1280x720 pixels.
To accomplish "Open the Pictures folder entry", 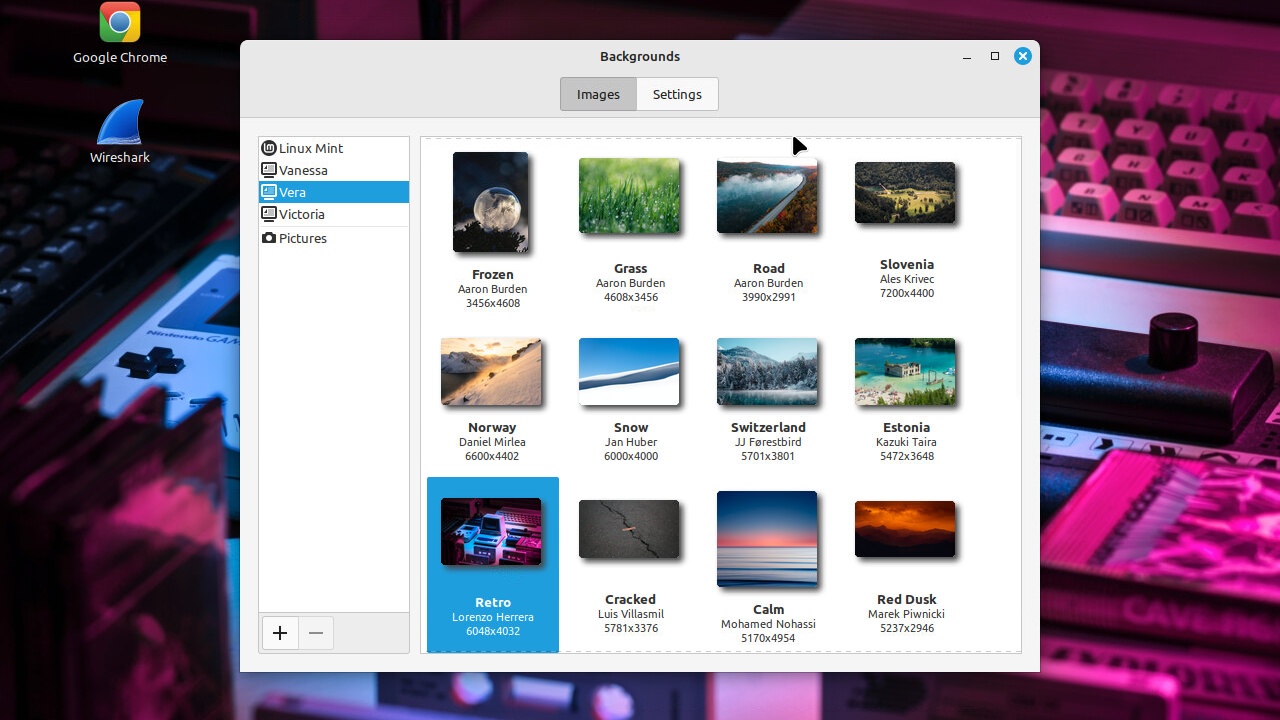I will [x=334, y=238].
